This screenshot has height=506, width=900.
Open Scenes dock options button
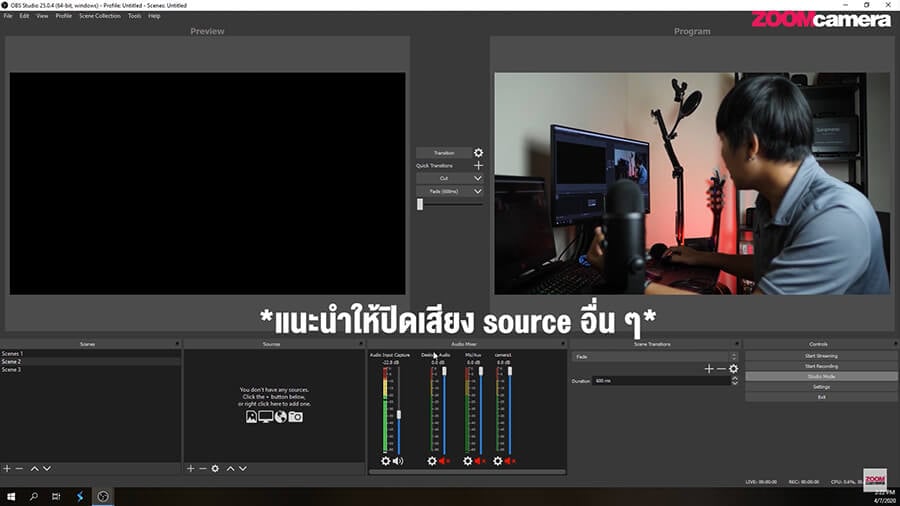click(x=177, y=344)
